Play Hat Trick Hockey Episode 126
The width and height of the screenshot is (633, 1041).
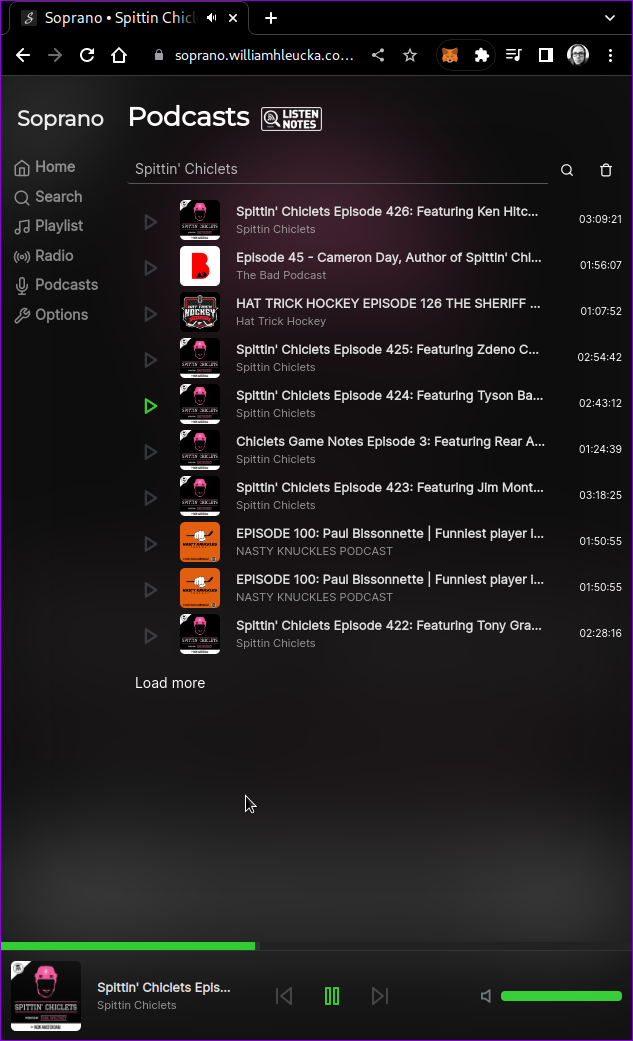151,314
